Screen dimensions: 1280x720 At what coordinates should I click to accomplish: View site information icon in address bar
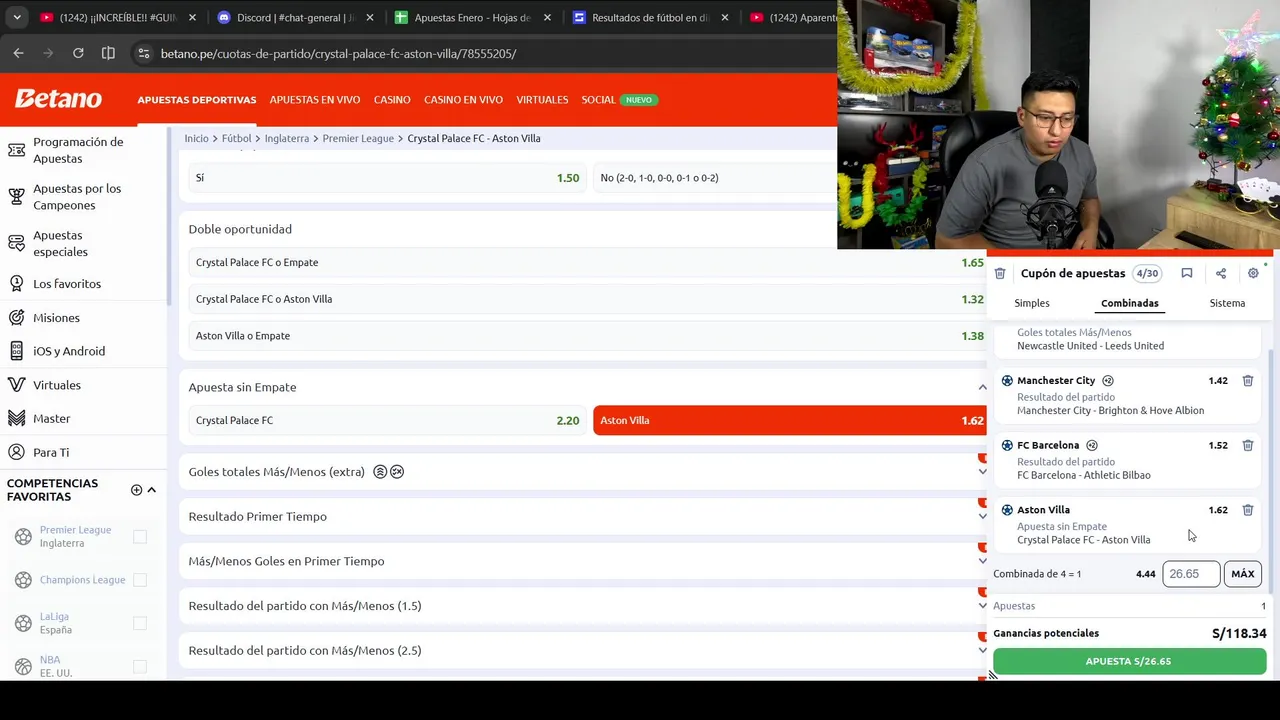click(x=143, y=53)
